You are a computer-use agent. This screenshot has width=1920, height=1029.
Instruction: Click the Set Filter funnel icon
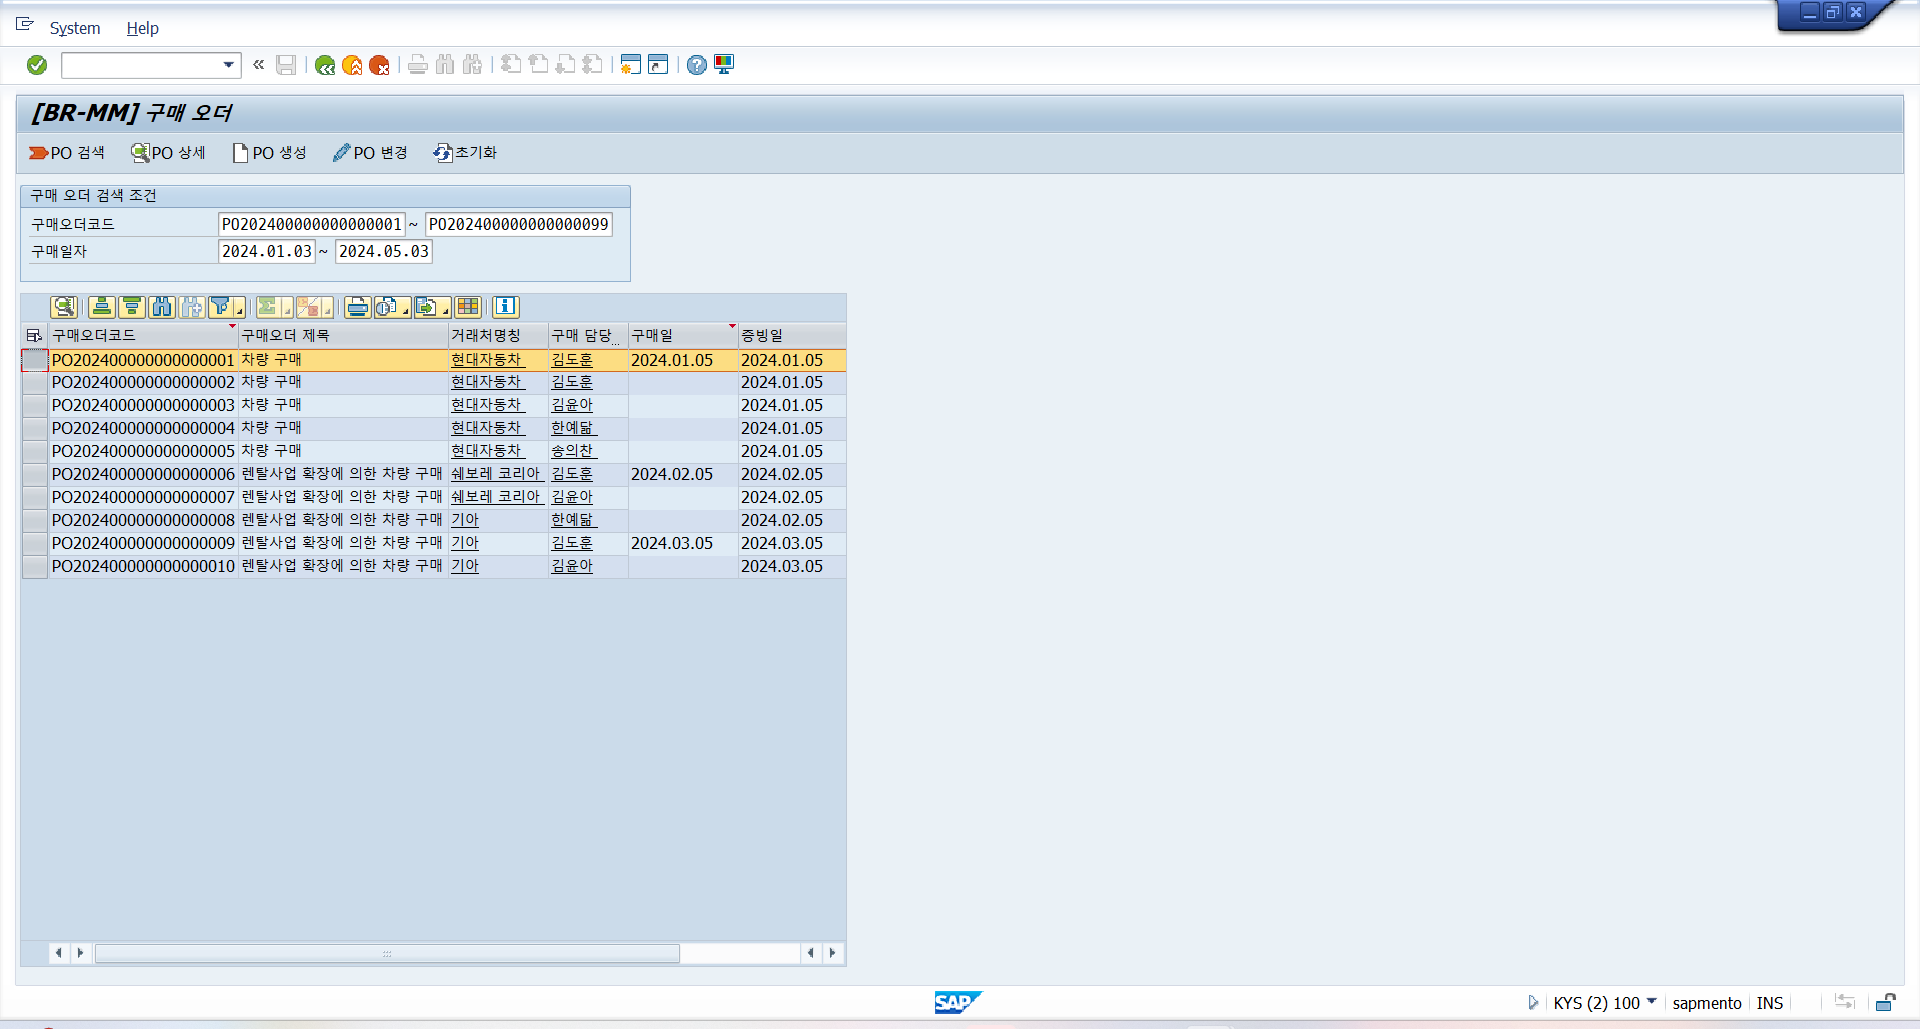point(222,307)
